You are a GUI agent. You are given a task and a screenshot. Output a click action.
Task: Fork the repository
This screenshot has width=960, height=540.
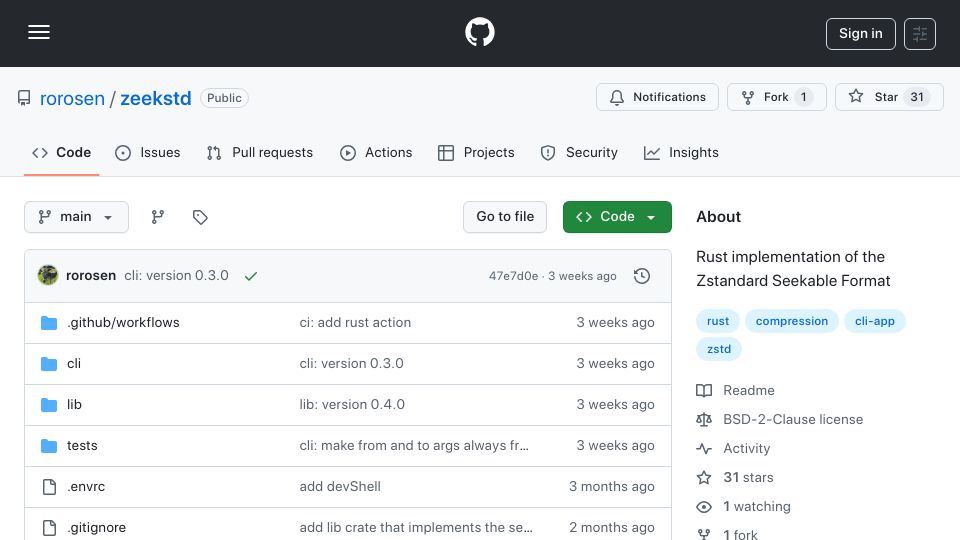[x=776, y=97]
